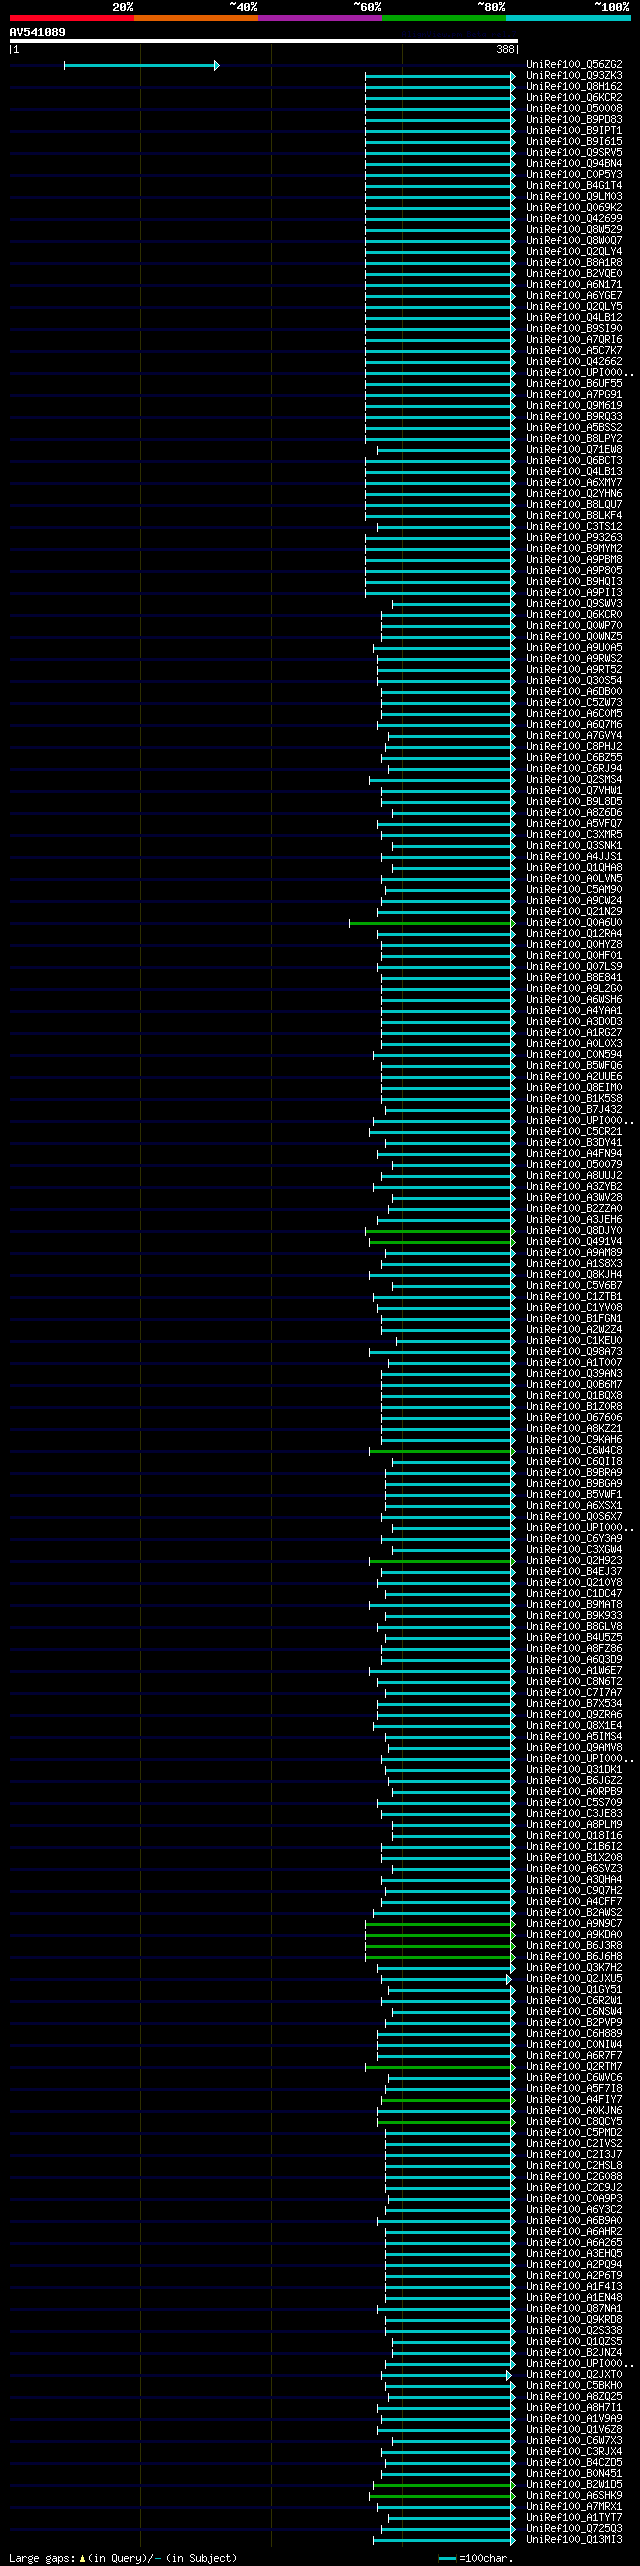
Task: Select the UniRef100_Q98A73 label
Action: click(x=574, y=1352)
